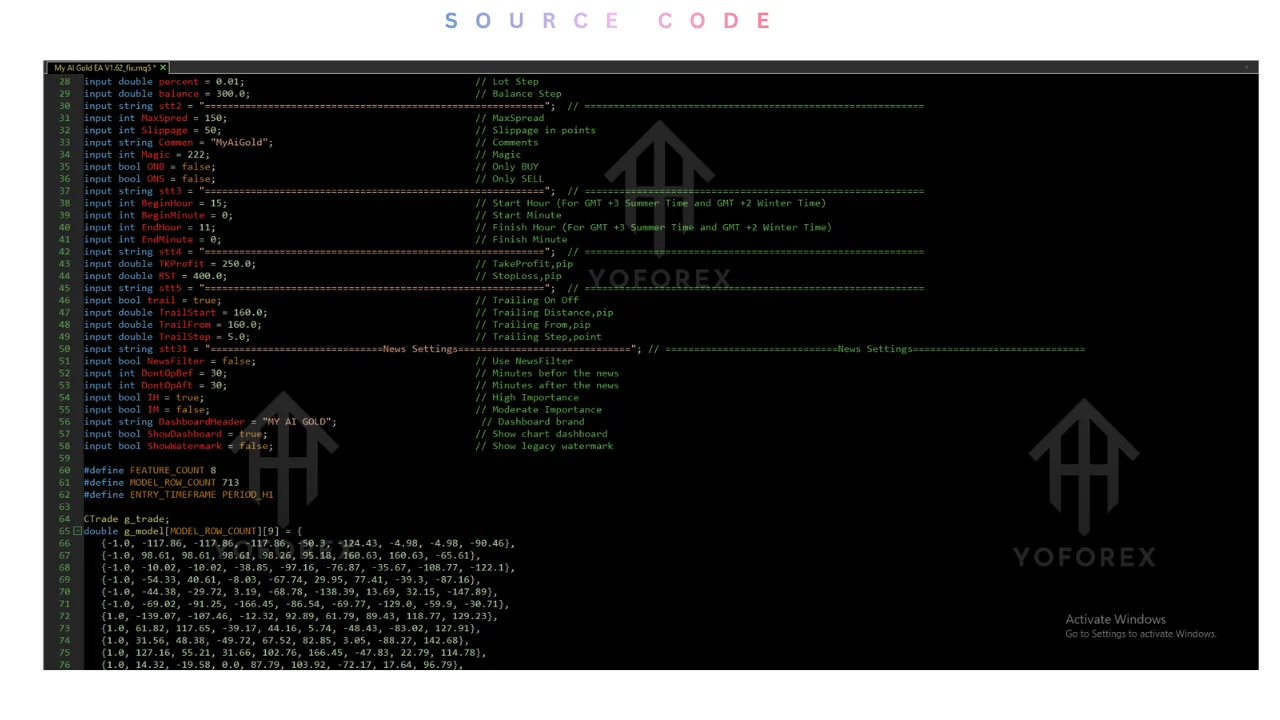Click the '#define FEATURE_COUNT 8' line

click(x=150, y=470)
